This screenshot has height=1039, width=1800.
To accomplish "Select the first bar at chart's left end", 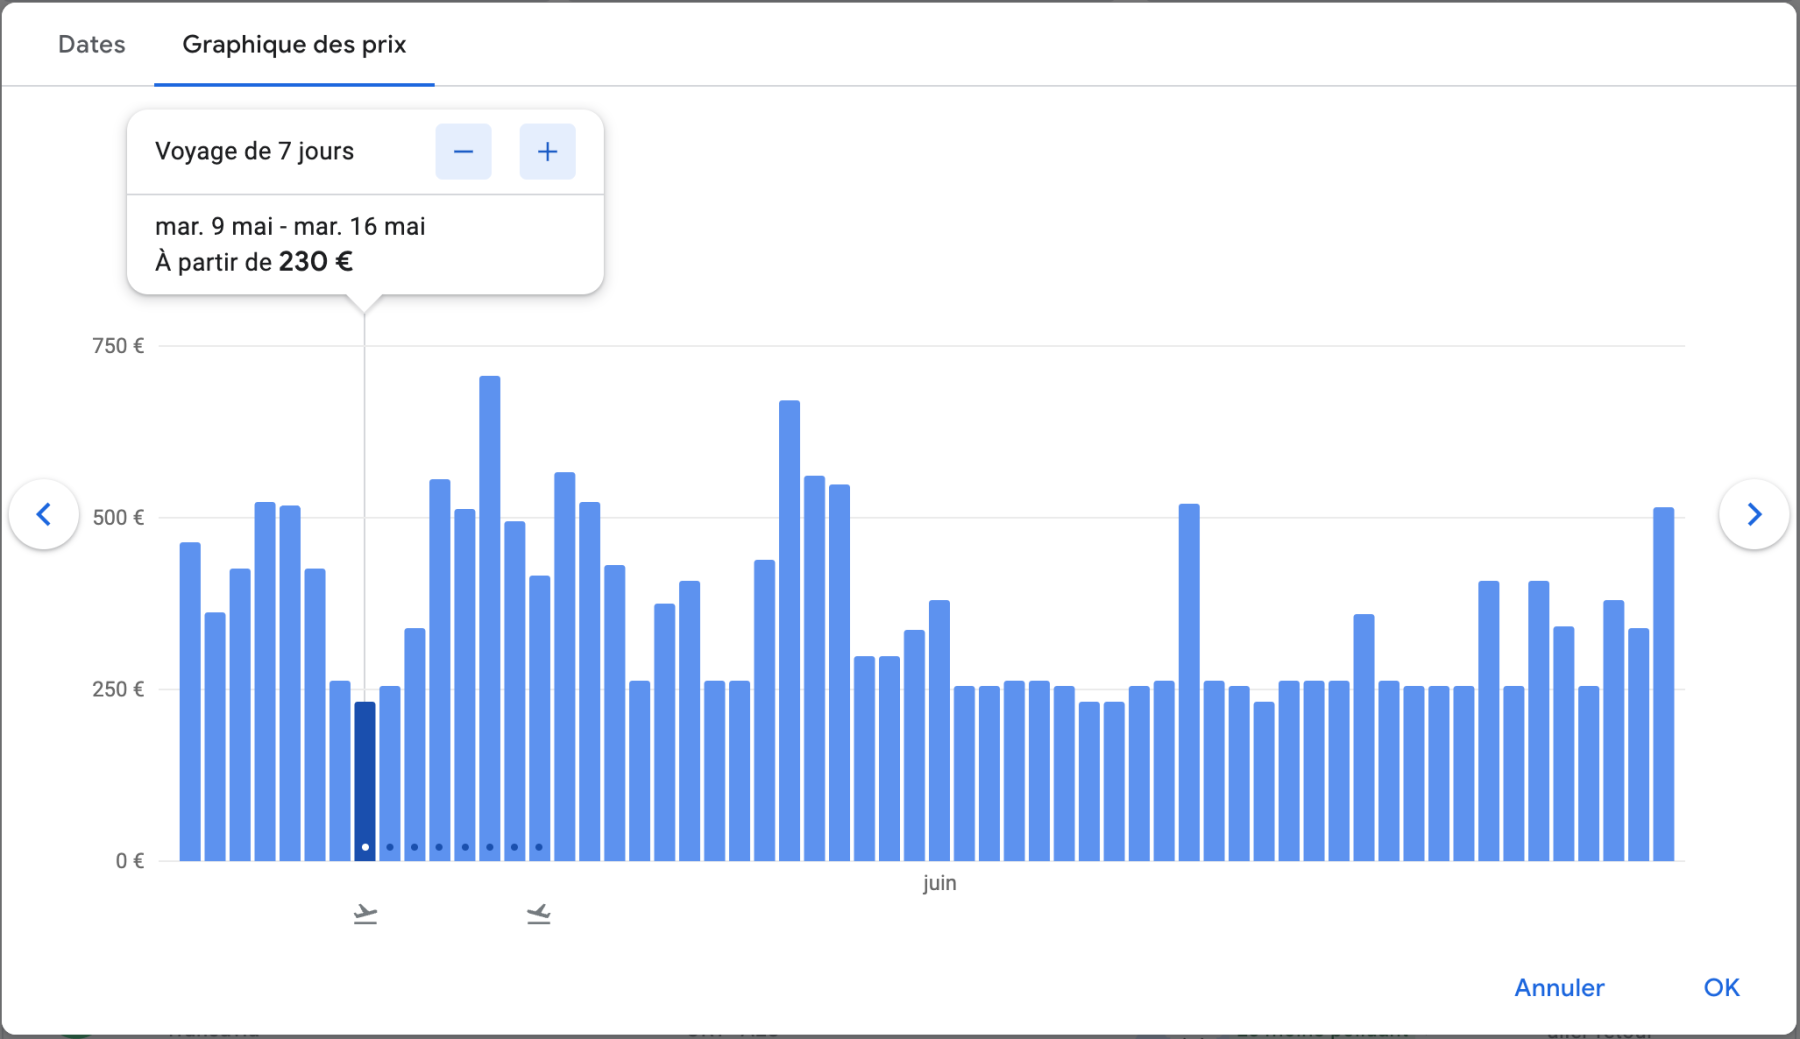I will (190, 701).
